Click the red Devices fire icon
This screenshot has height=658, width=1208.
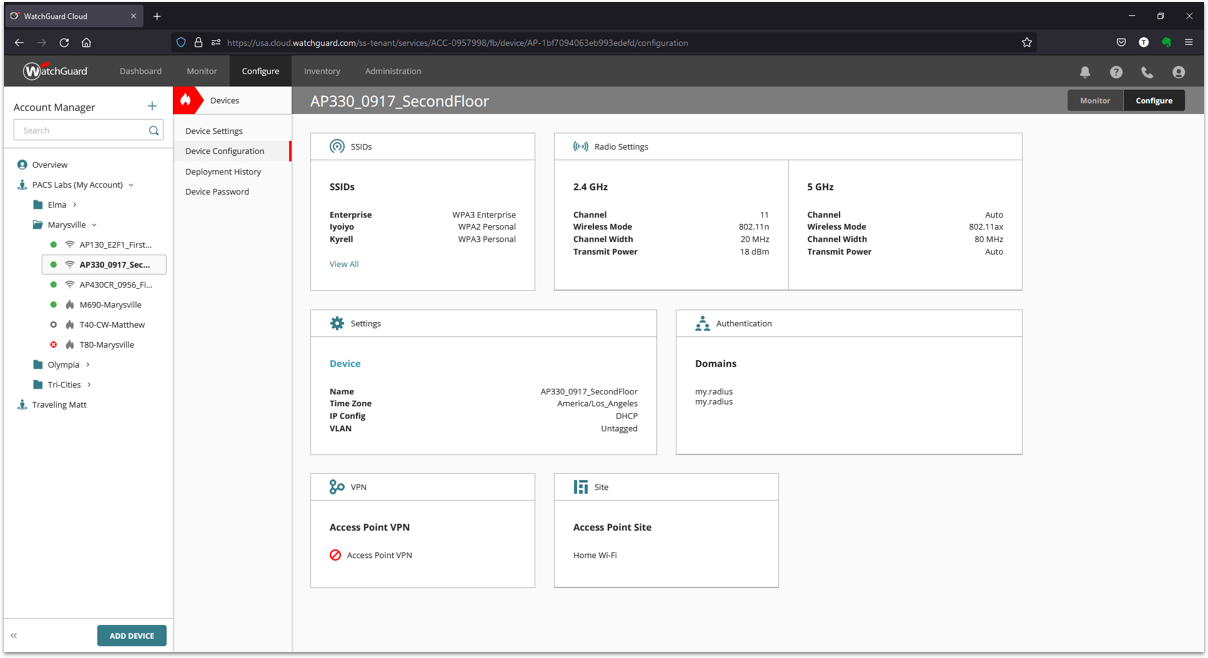point(185,100)
